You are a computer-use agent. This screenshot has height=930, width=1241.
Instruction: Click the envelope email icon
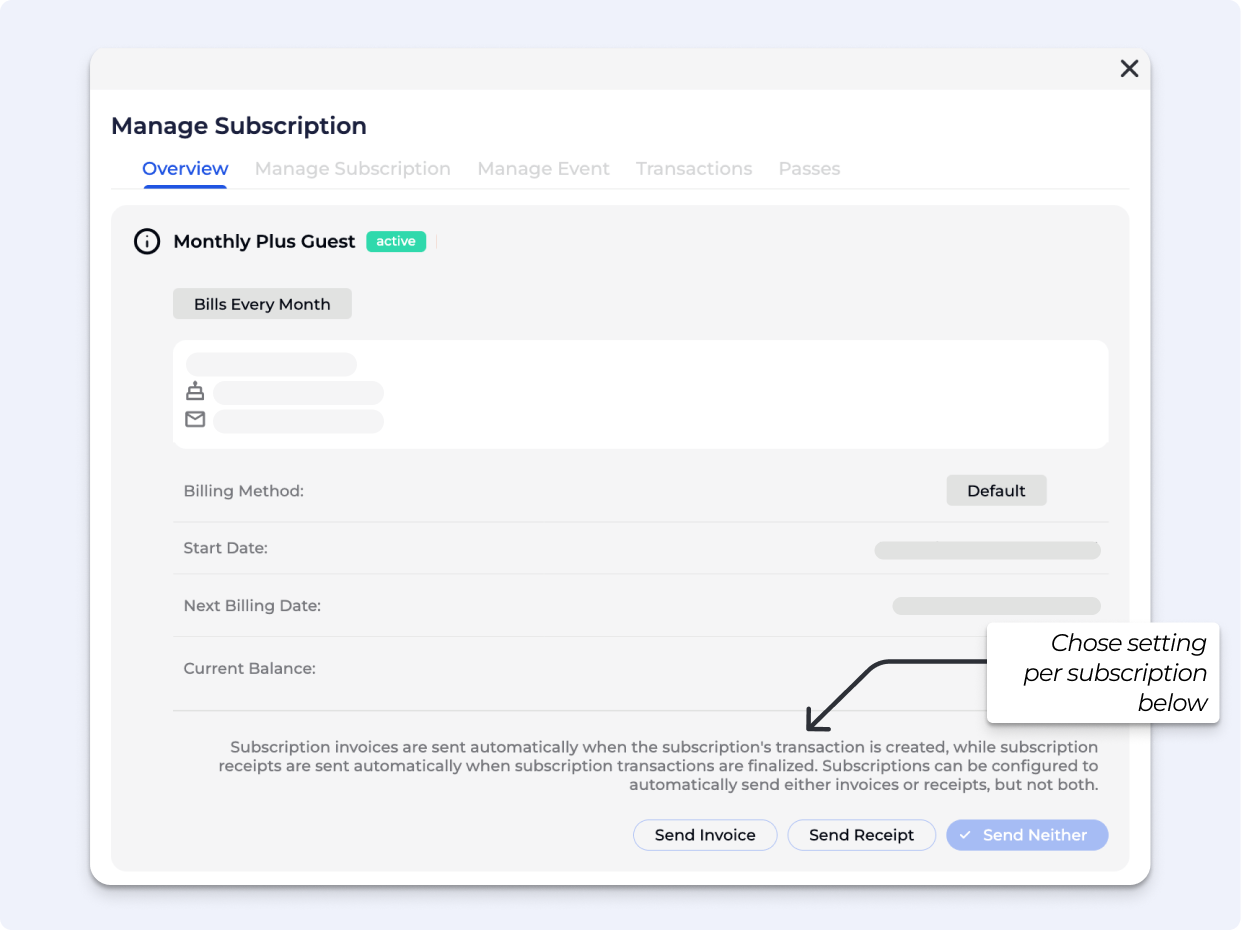point(195,420)
